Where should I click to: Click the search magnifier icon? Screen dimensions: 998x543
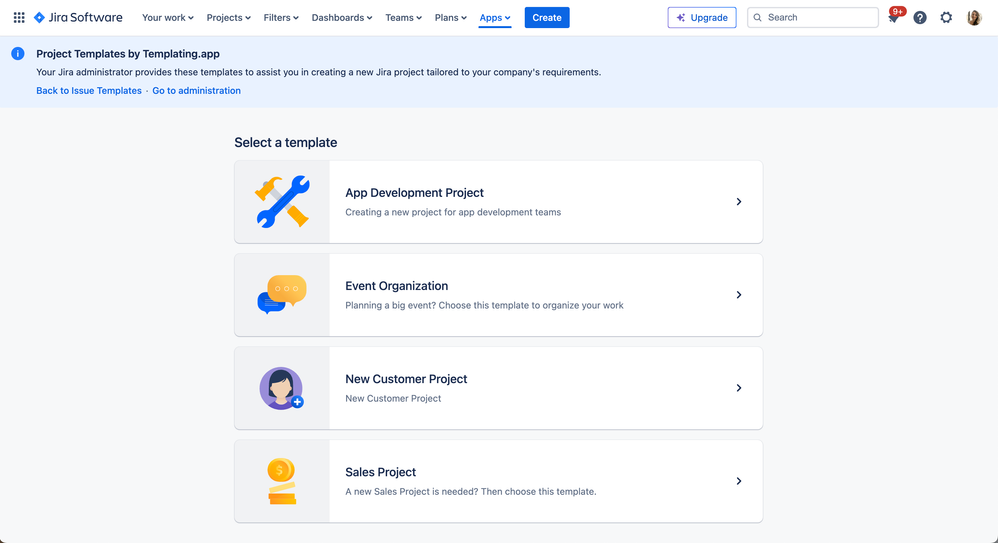[757, 18]
